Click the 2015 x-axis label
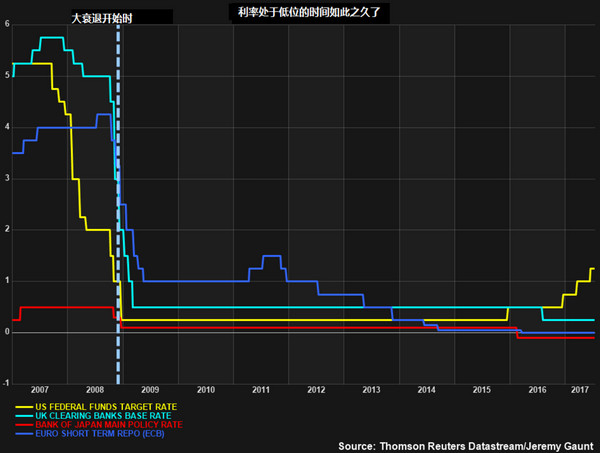 [481, 390]
